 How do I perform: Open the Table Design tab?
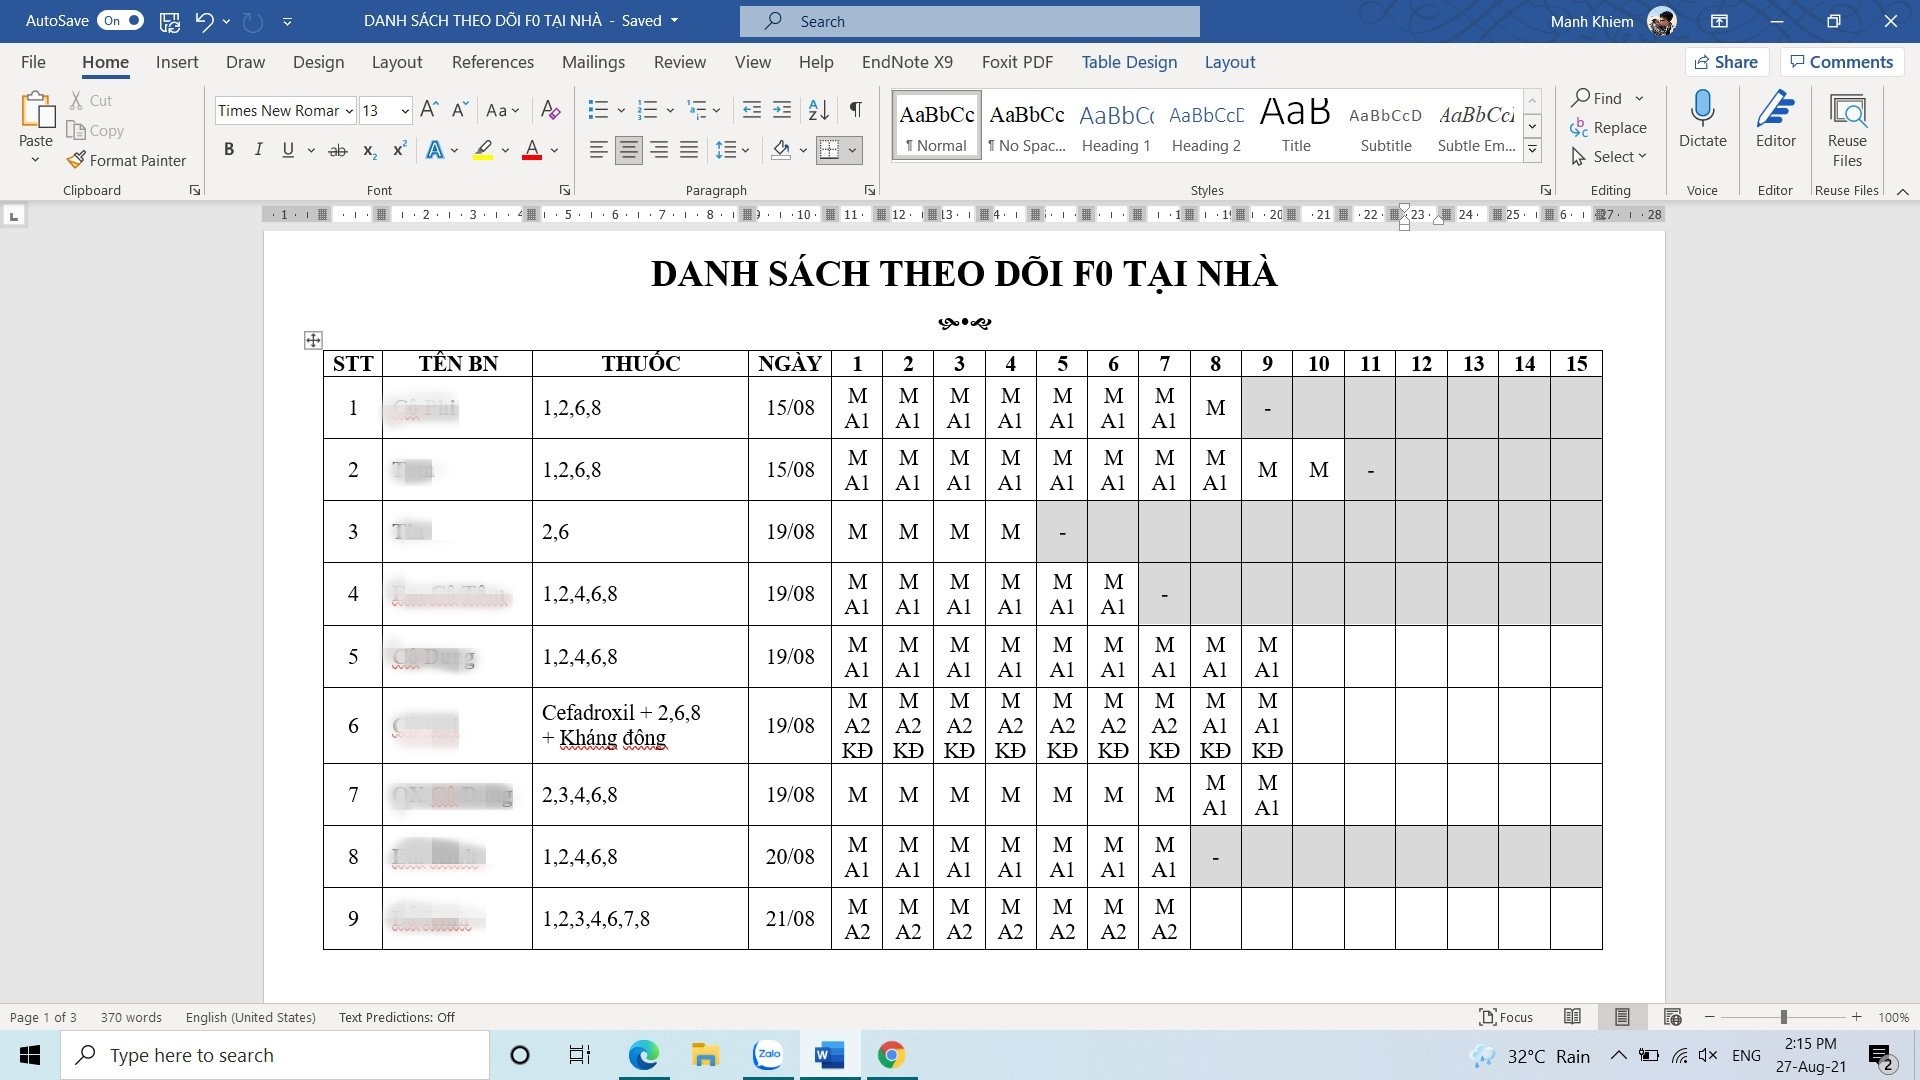coord(1129,62)
